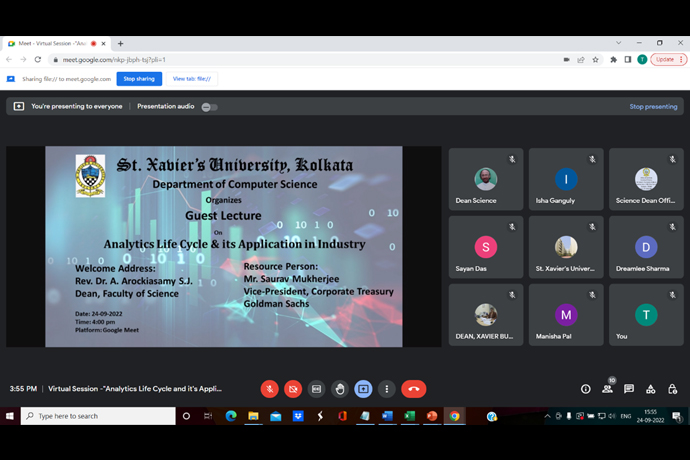Switch to the Meet Virtual Session tab
The image size is (690, 460).
click(55, 44)
